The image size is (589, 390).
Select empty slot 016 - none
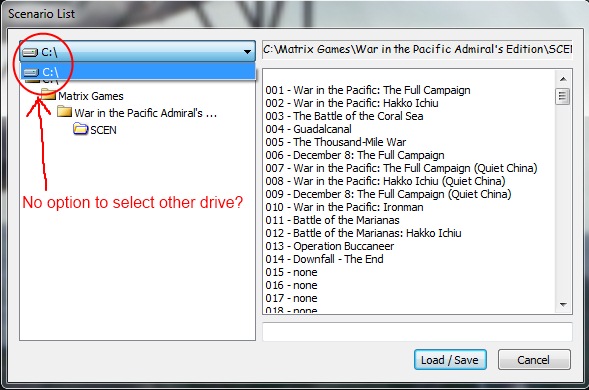point(291,285)
